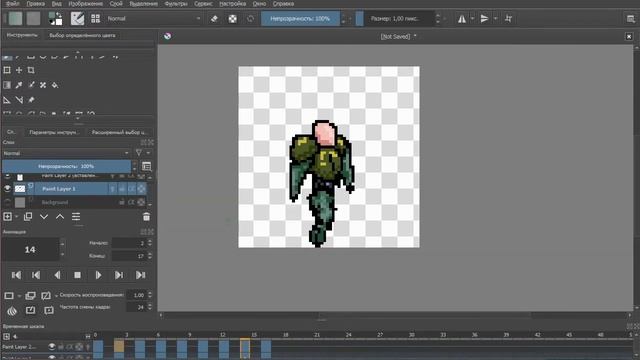Click the Конец end frame field
The width and height of the screenshot is (640, 360).
coord(129,256)
